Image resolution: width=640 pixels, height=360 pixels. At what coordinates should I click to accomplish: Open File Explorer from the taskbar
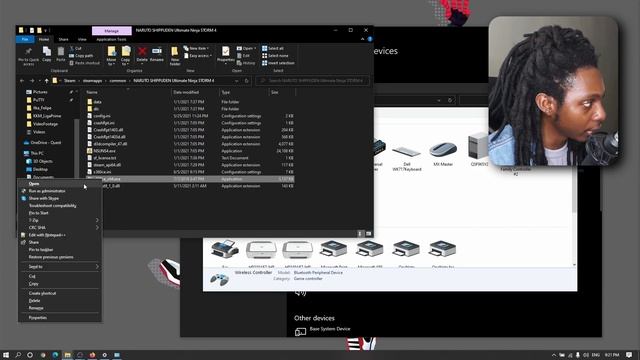pos(67,355)
